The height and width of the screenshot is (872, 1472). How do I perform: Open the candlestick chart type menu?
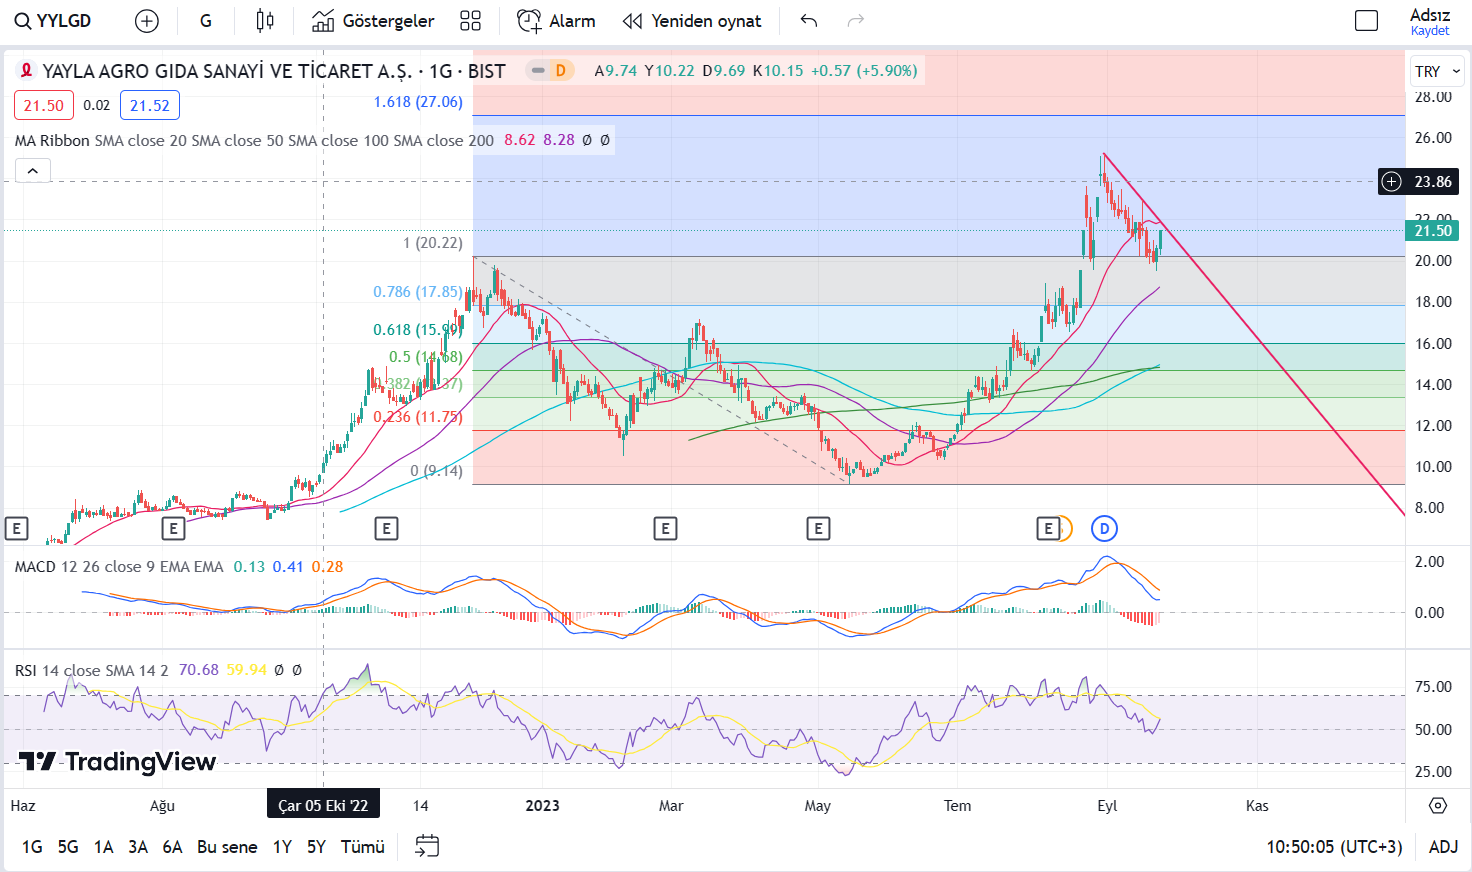click(x=265, y=21)
